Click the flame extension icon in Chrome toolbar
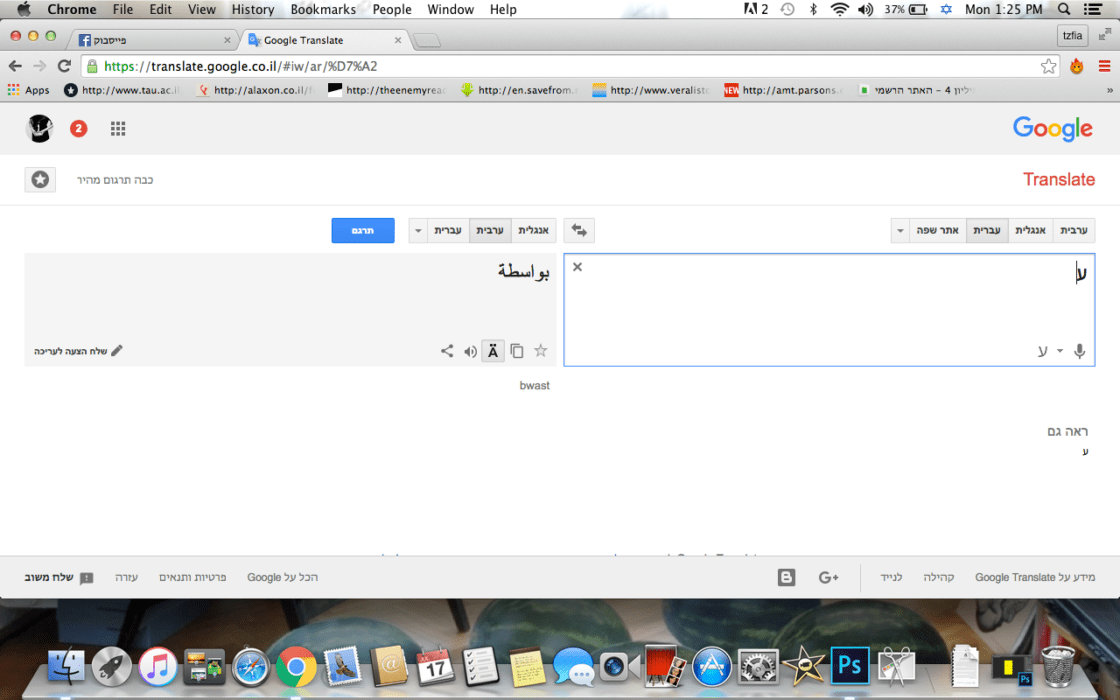 (1077, 66)
